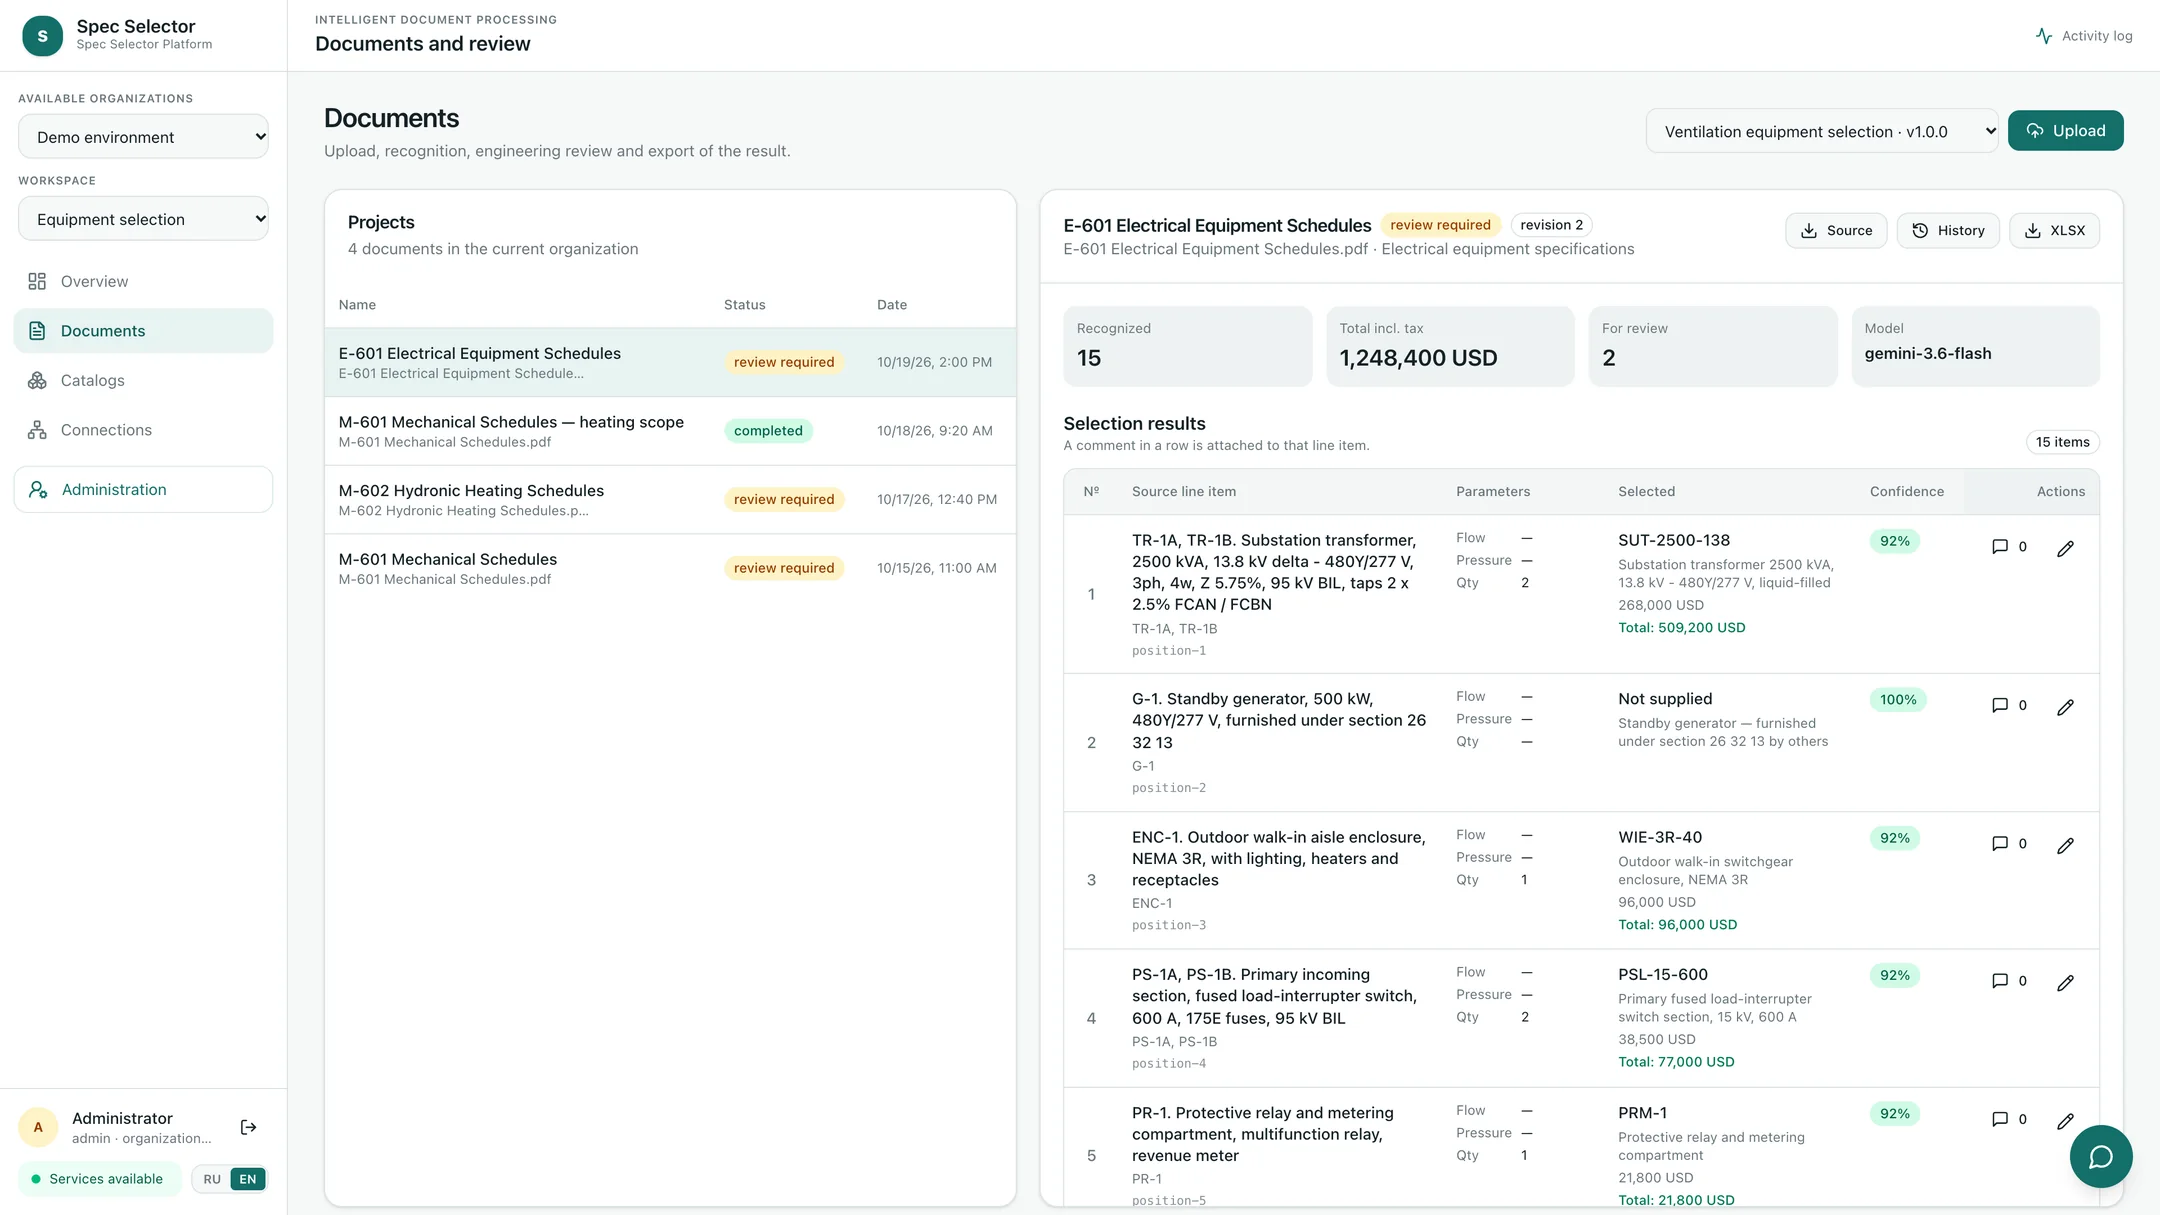This screenshot has height=1215, width=2160.
Task: Switch interface language to RU
Action: [212, 1179]
